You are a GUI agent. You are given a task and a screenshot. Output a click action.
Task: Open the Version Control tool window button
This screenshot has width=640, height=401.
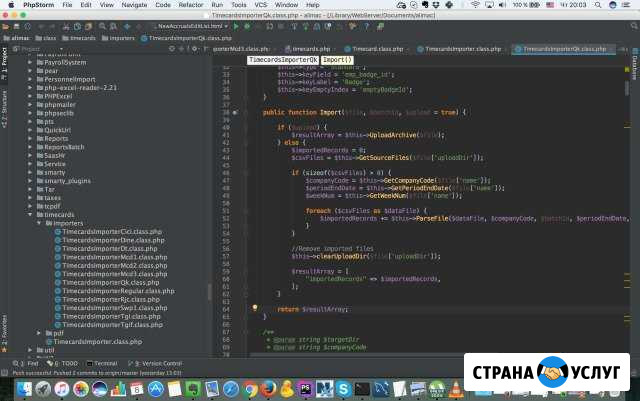coord(155,363)
